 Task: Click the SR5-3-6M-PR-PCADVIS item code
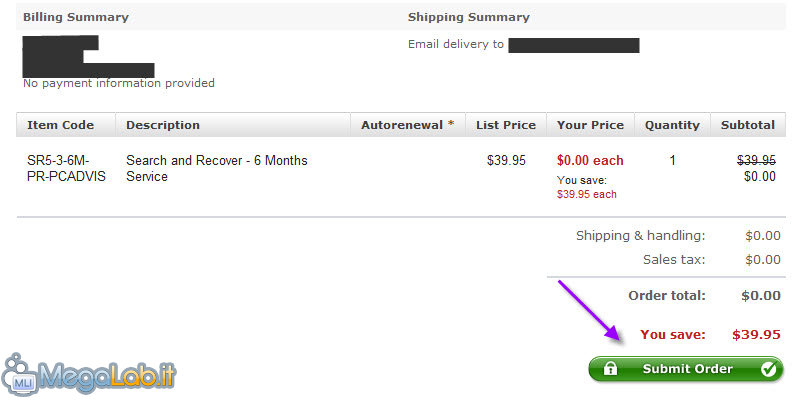click(x=66, y=168)
